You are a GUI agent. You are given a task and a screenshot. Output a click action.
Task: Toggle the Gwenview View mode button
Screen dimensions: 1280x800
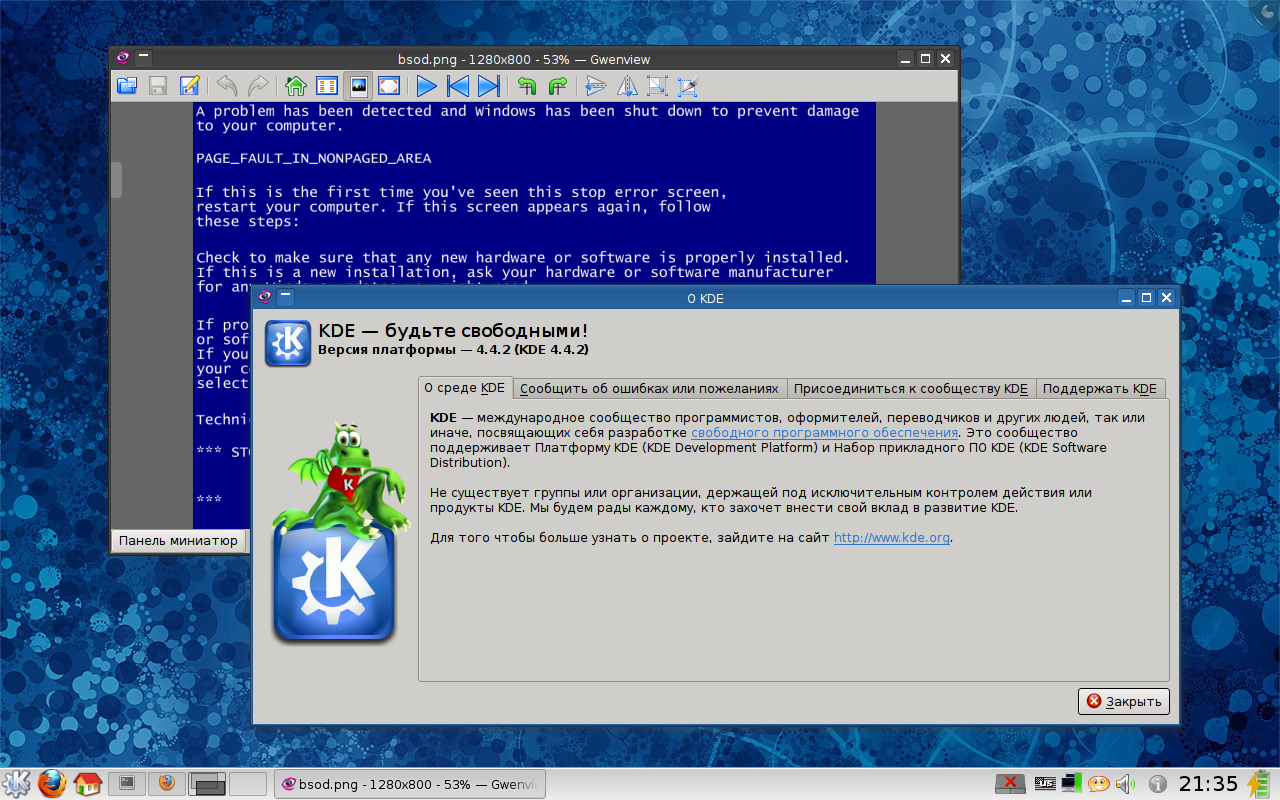tap(357, 86)
